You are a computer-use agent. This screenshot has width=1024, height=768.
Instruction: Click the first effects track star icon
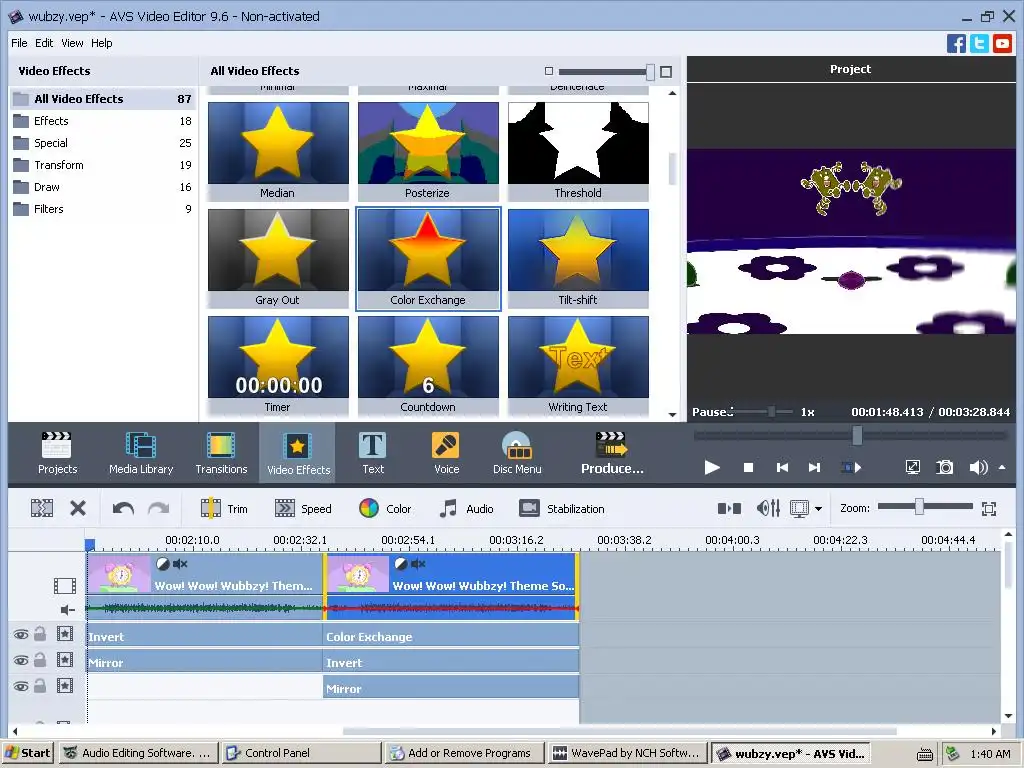click(x=65, y=633)
